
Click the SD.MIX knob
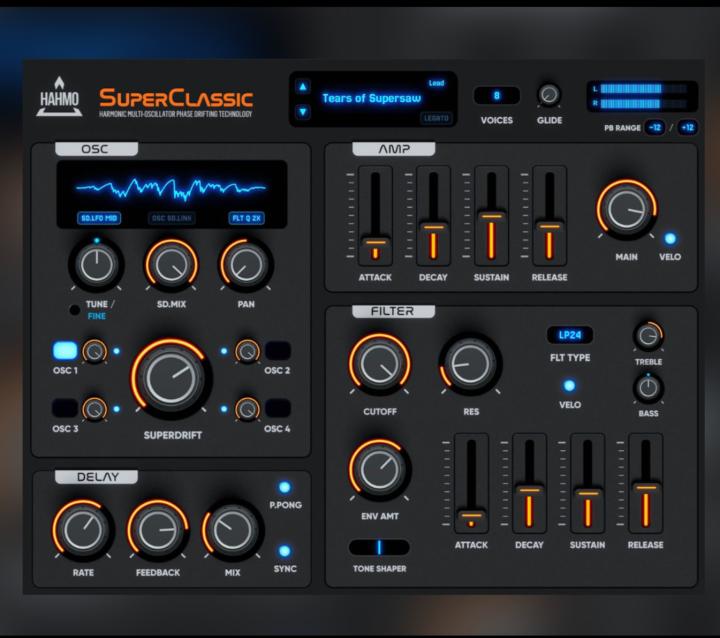(172, 265)
